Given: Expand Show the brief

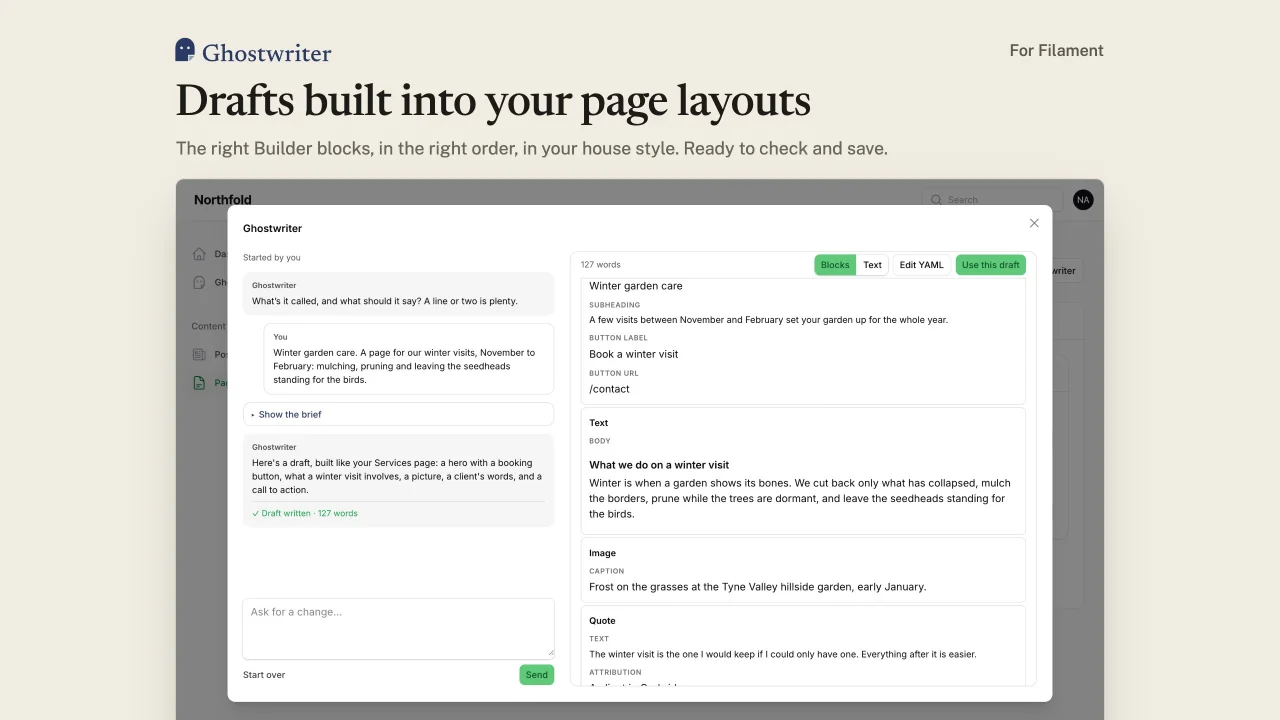Looking at the screenshot, I should coord(398,414).
